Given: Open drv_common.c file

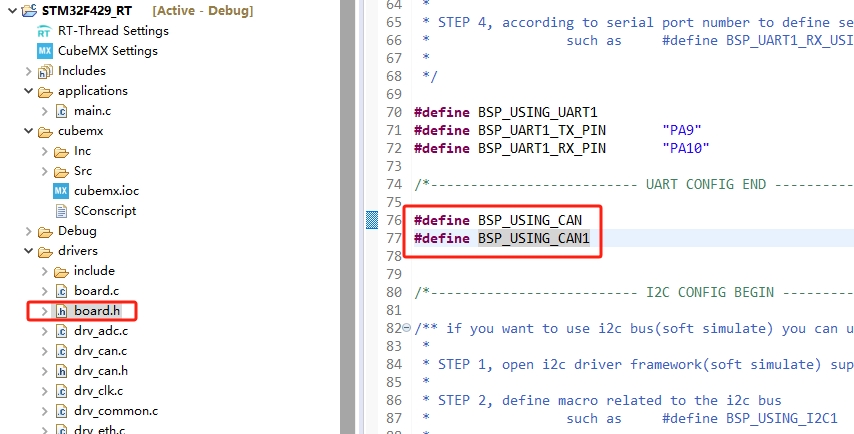Looking at the screenshot, I should [x=116, y=411].
